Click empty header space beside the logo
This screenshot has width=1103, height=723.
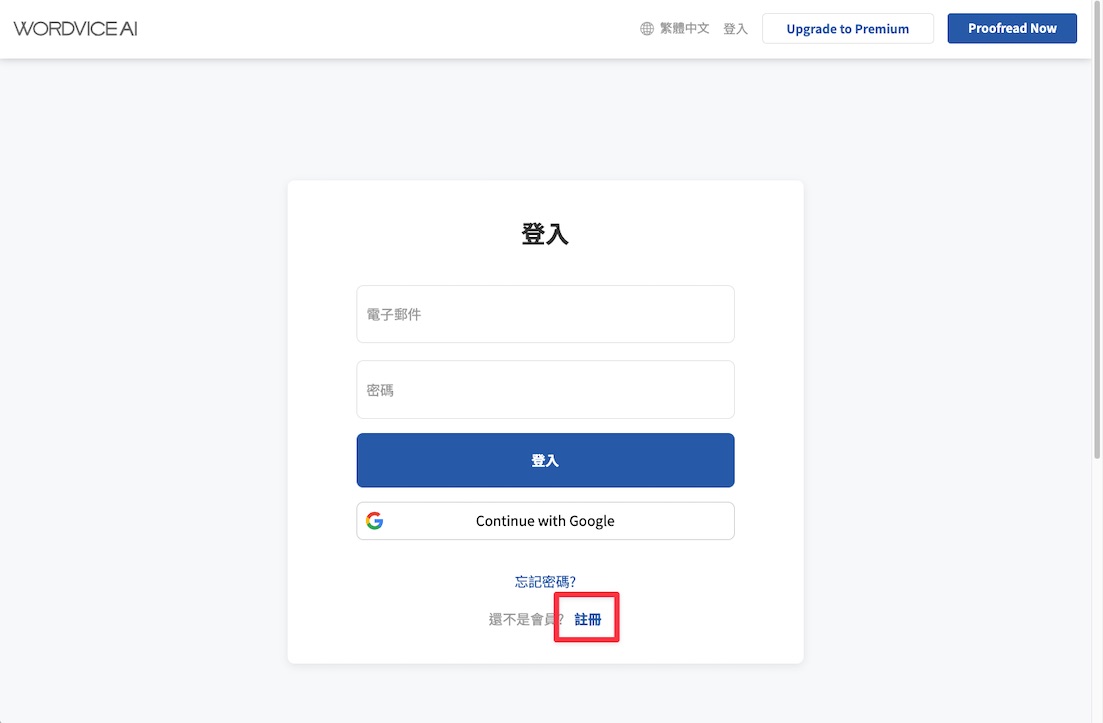(x=387, y=29)
